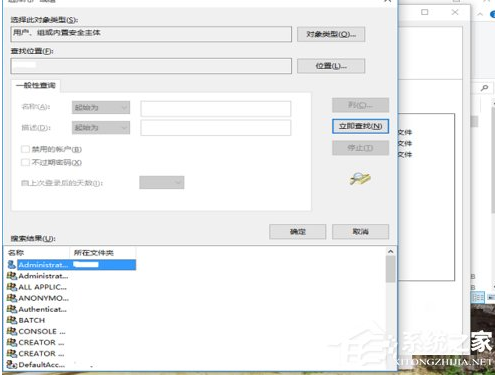Image resolution: width=495 pixels, height=375 pixels.
Task: Click the 查找位置 location field
Action: [x=151, y=66]
